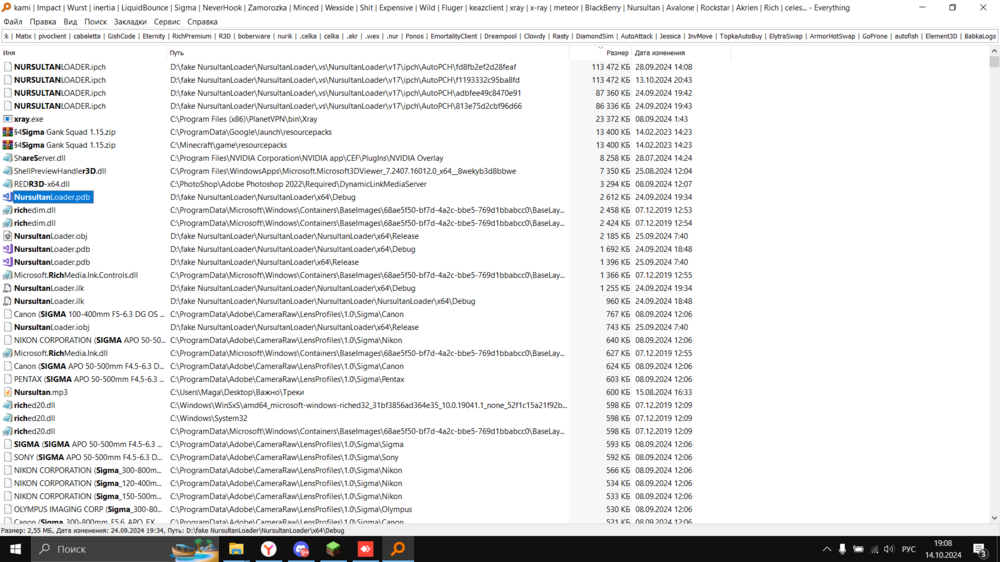
Task: Click the Nursultan.mp3 audio file icon
Action: pos(8,392)
